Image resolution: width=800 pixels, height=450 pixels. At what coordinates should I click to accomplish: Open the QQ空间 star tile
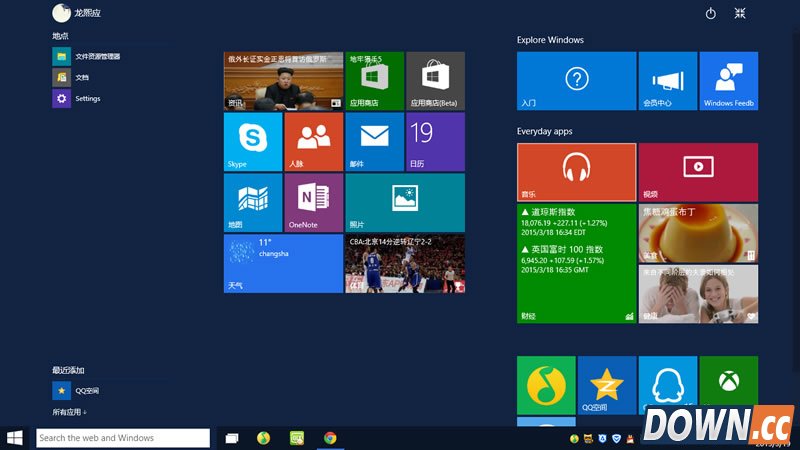coord(607,385)
